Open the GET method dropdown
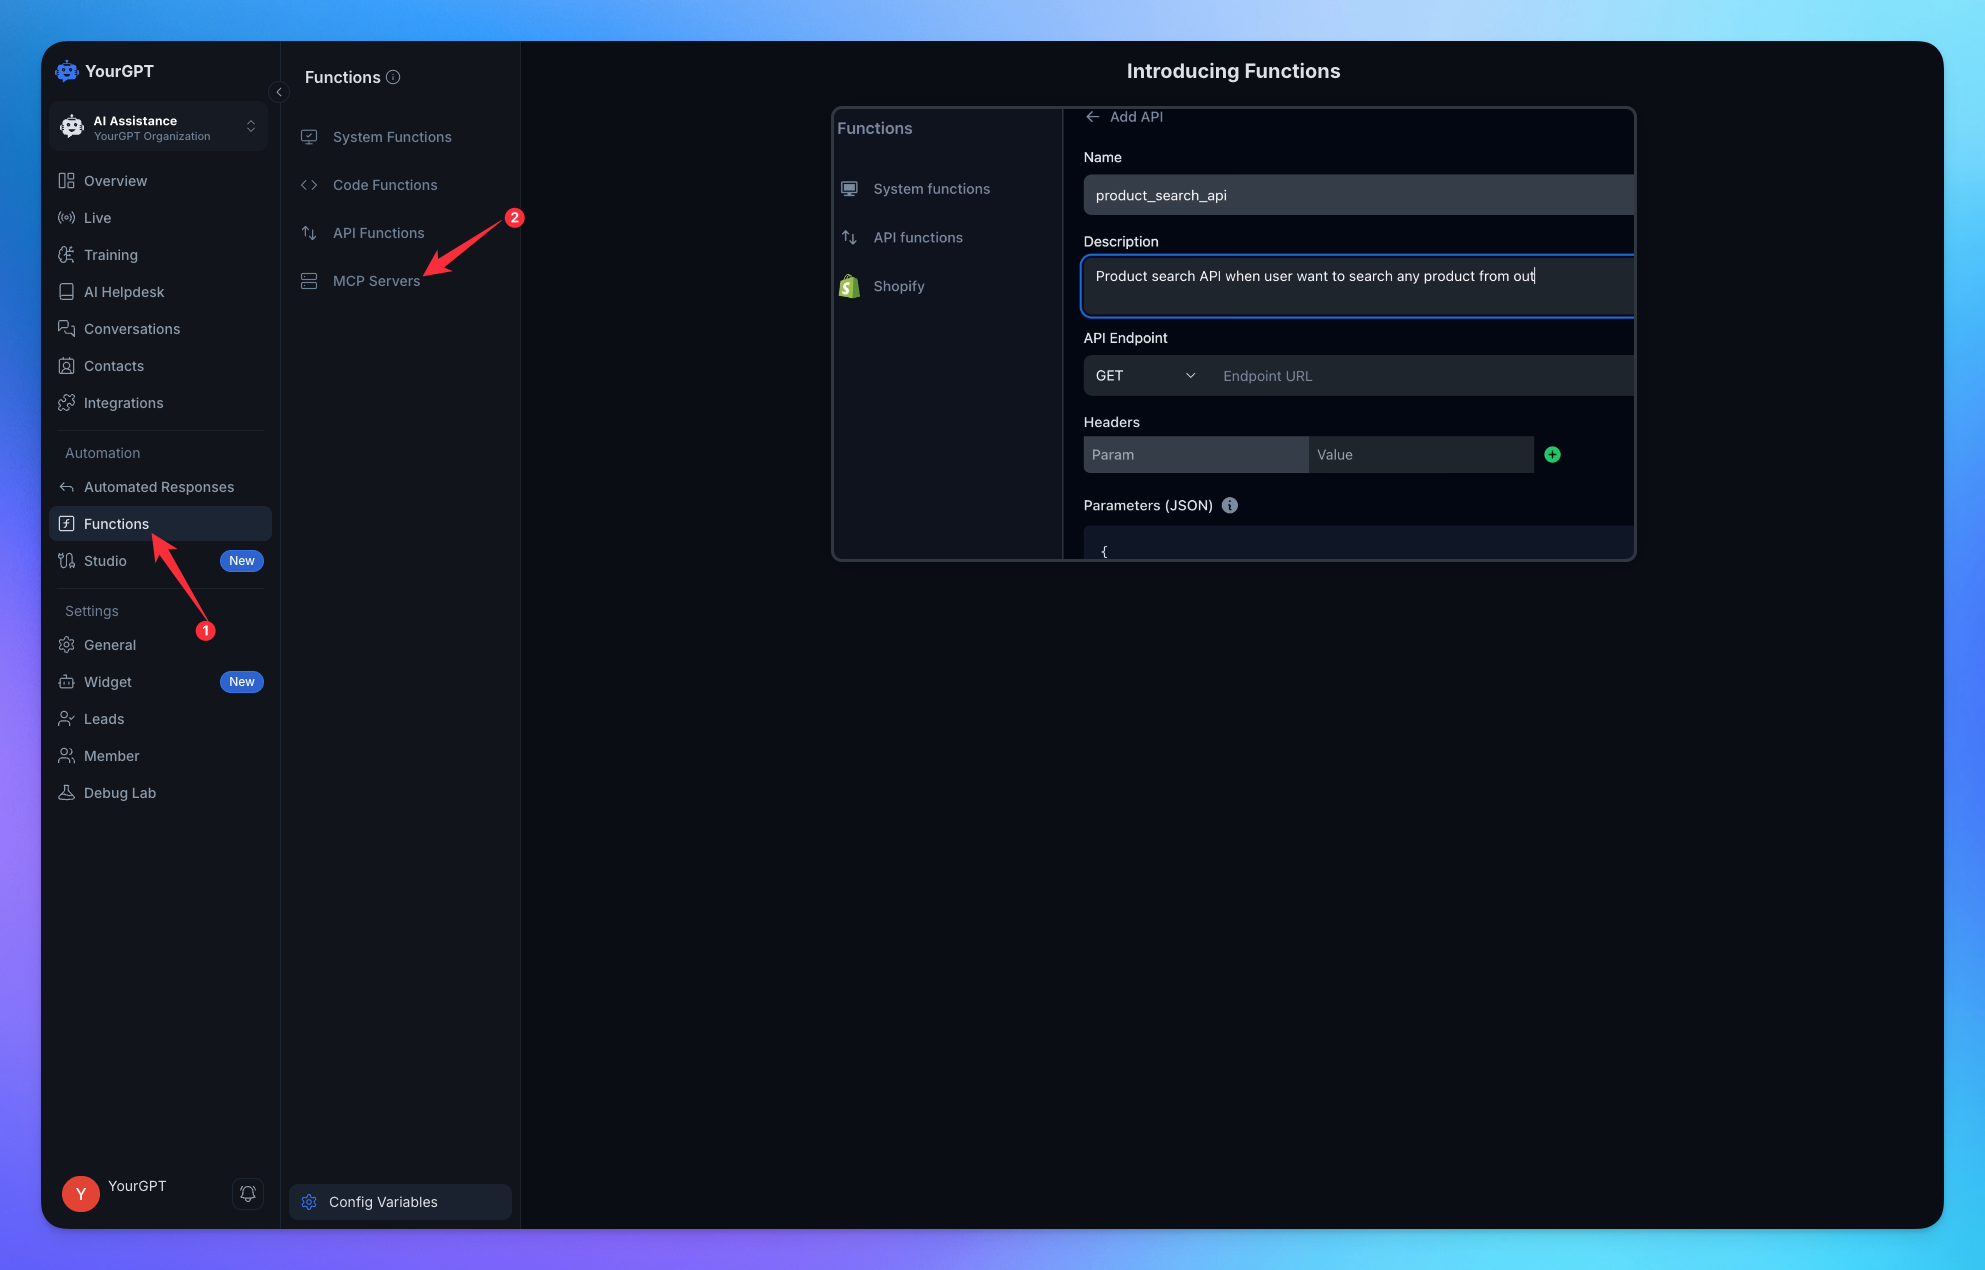The width and height of the screenshot is (1985, 1270). (1144, 376)
